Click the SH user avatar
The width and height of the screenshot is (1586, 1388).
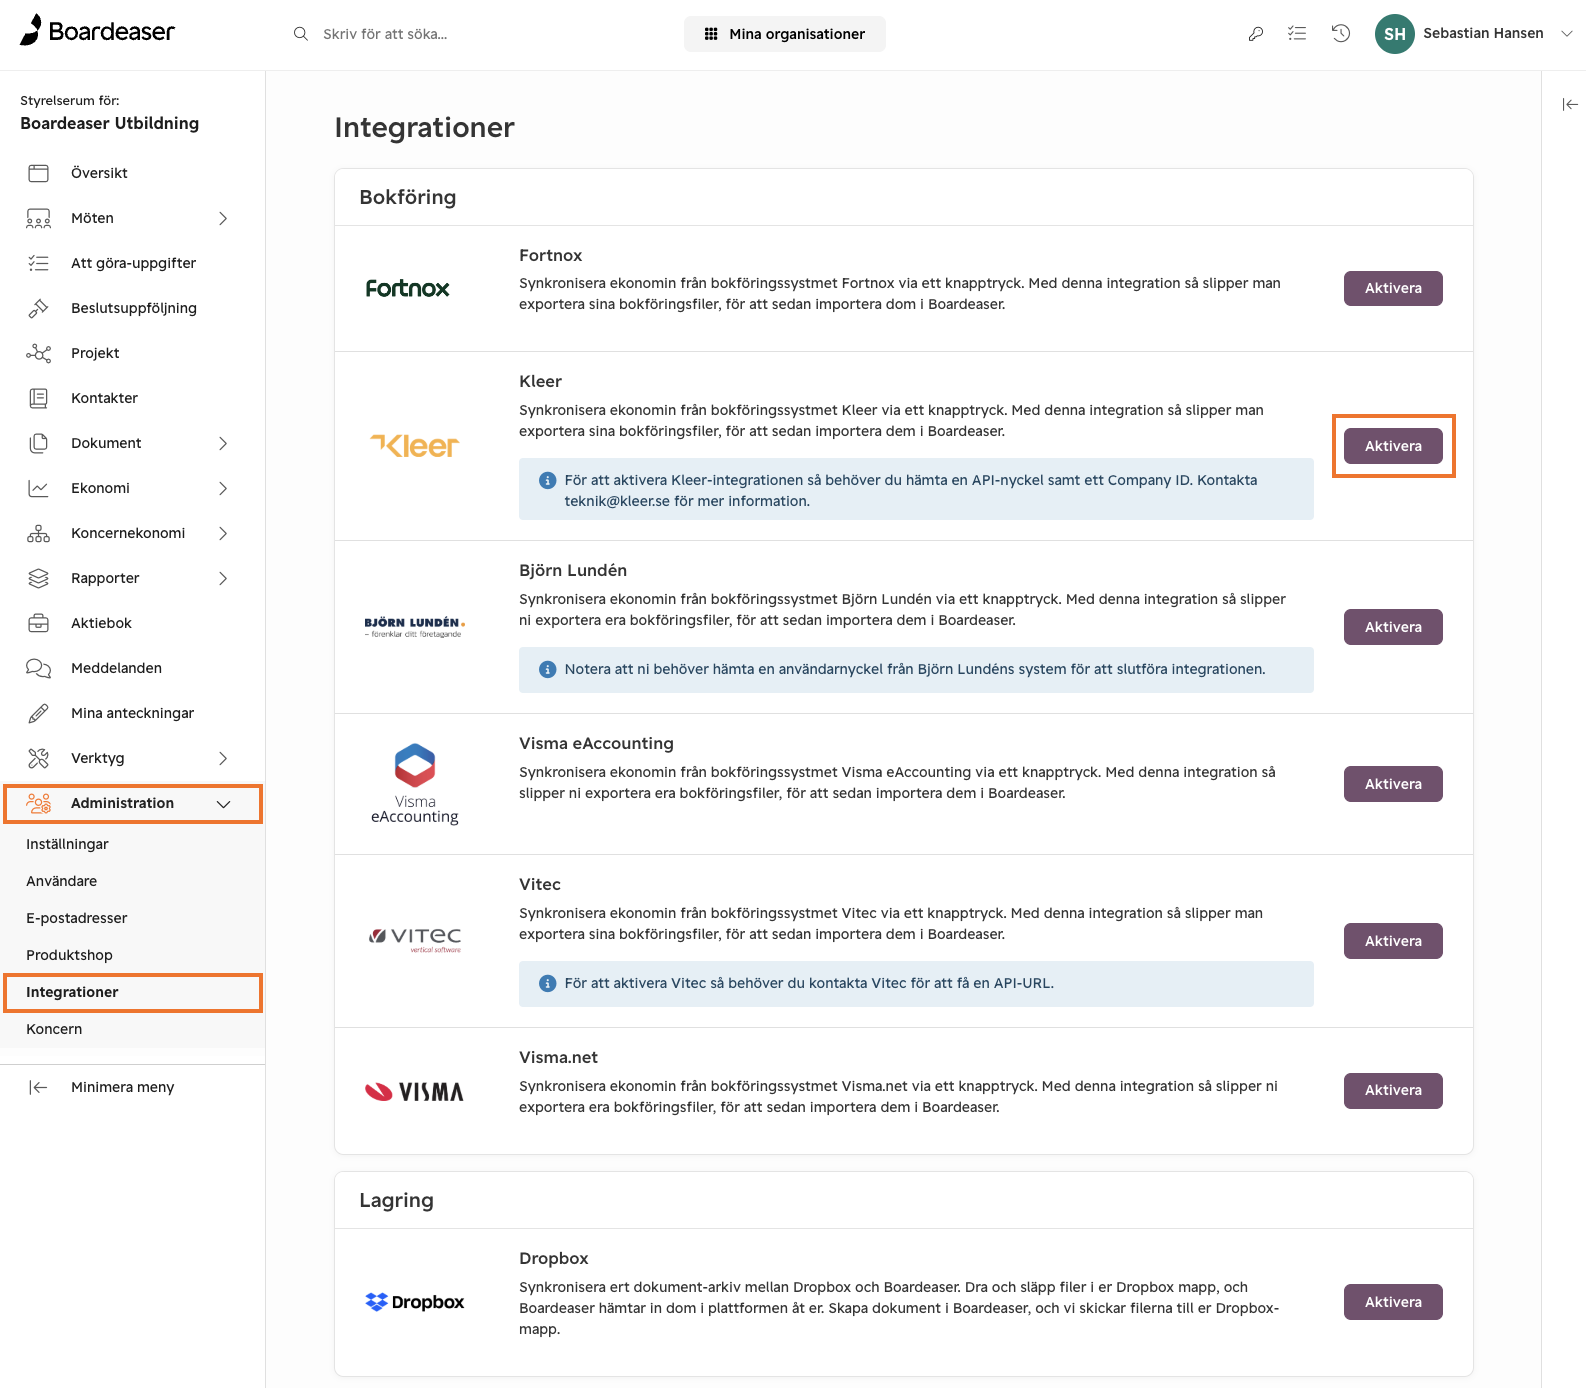pyautogui.click(x=1395, y=34)
